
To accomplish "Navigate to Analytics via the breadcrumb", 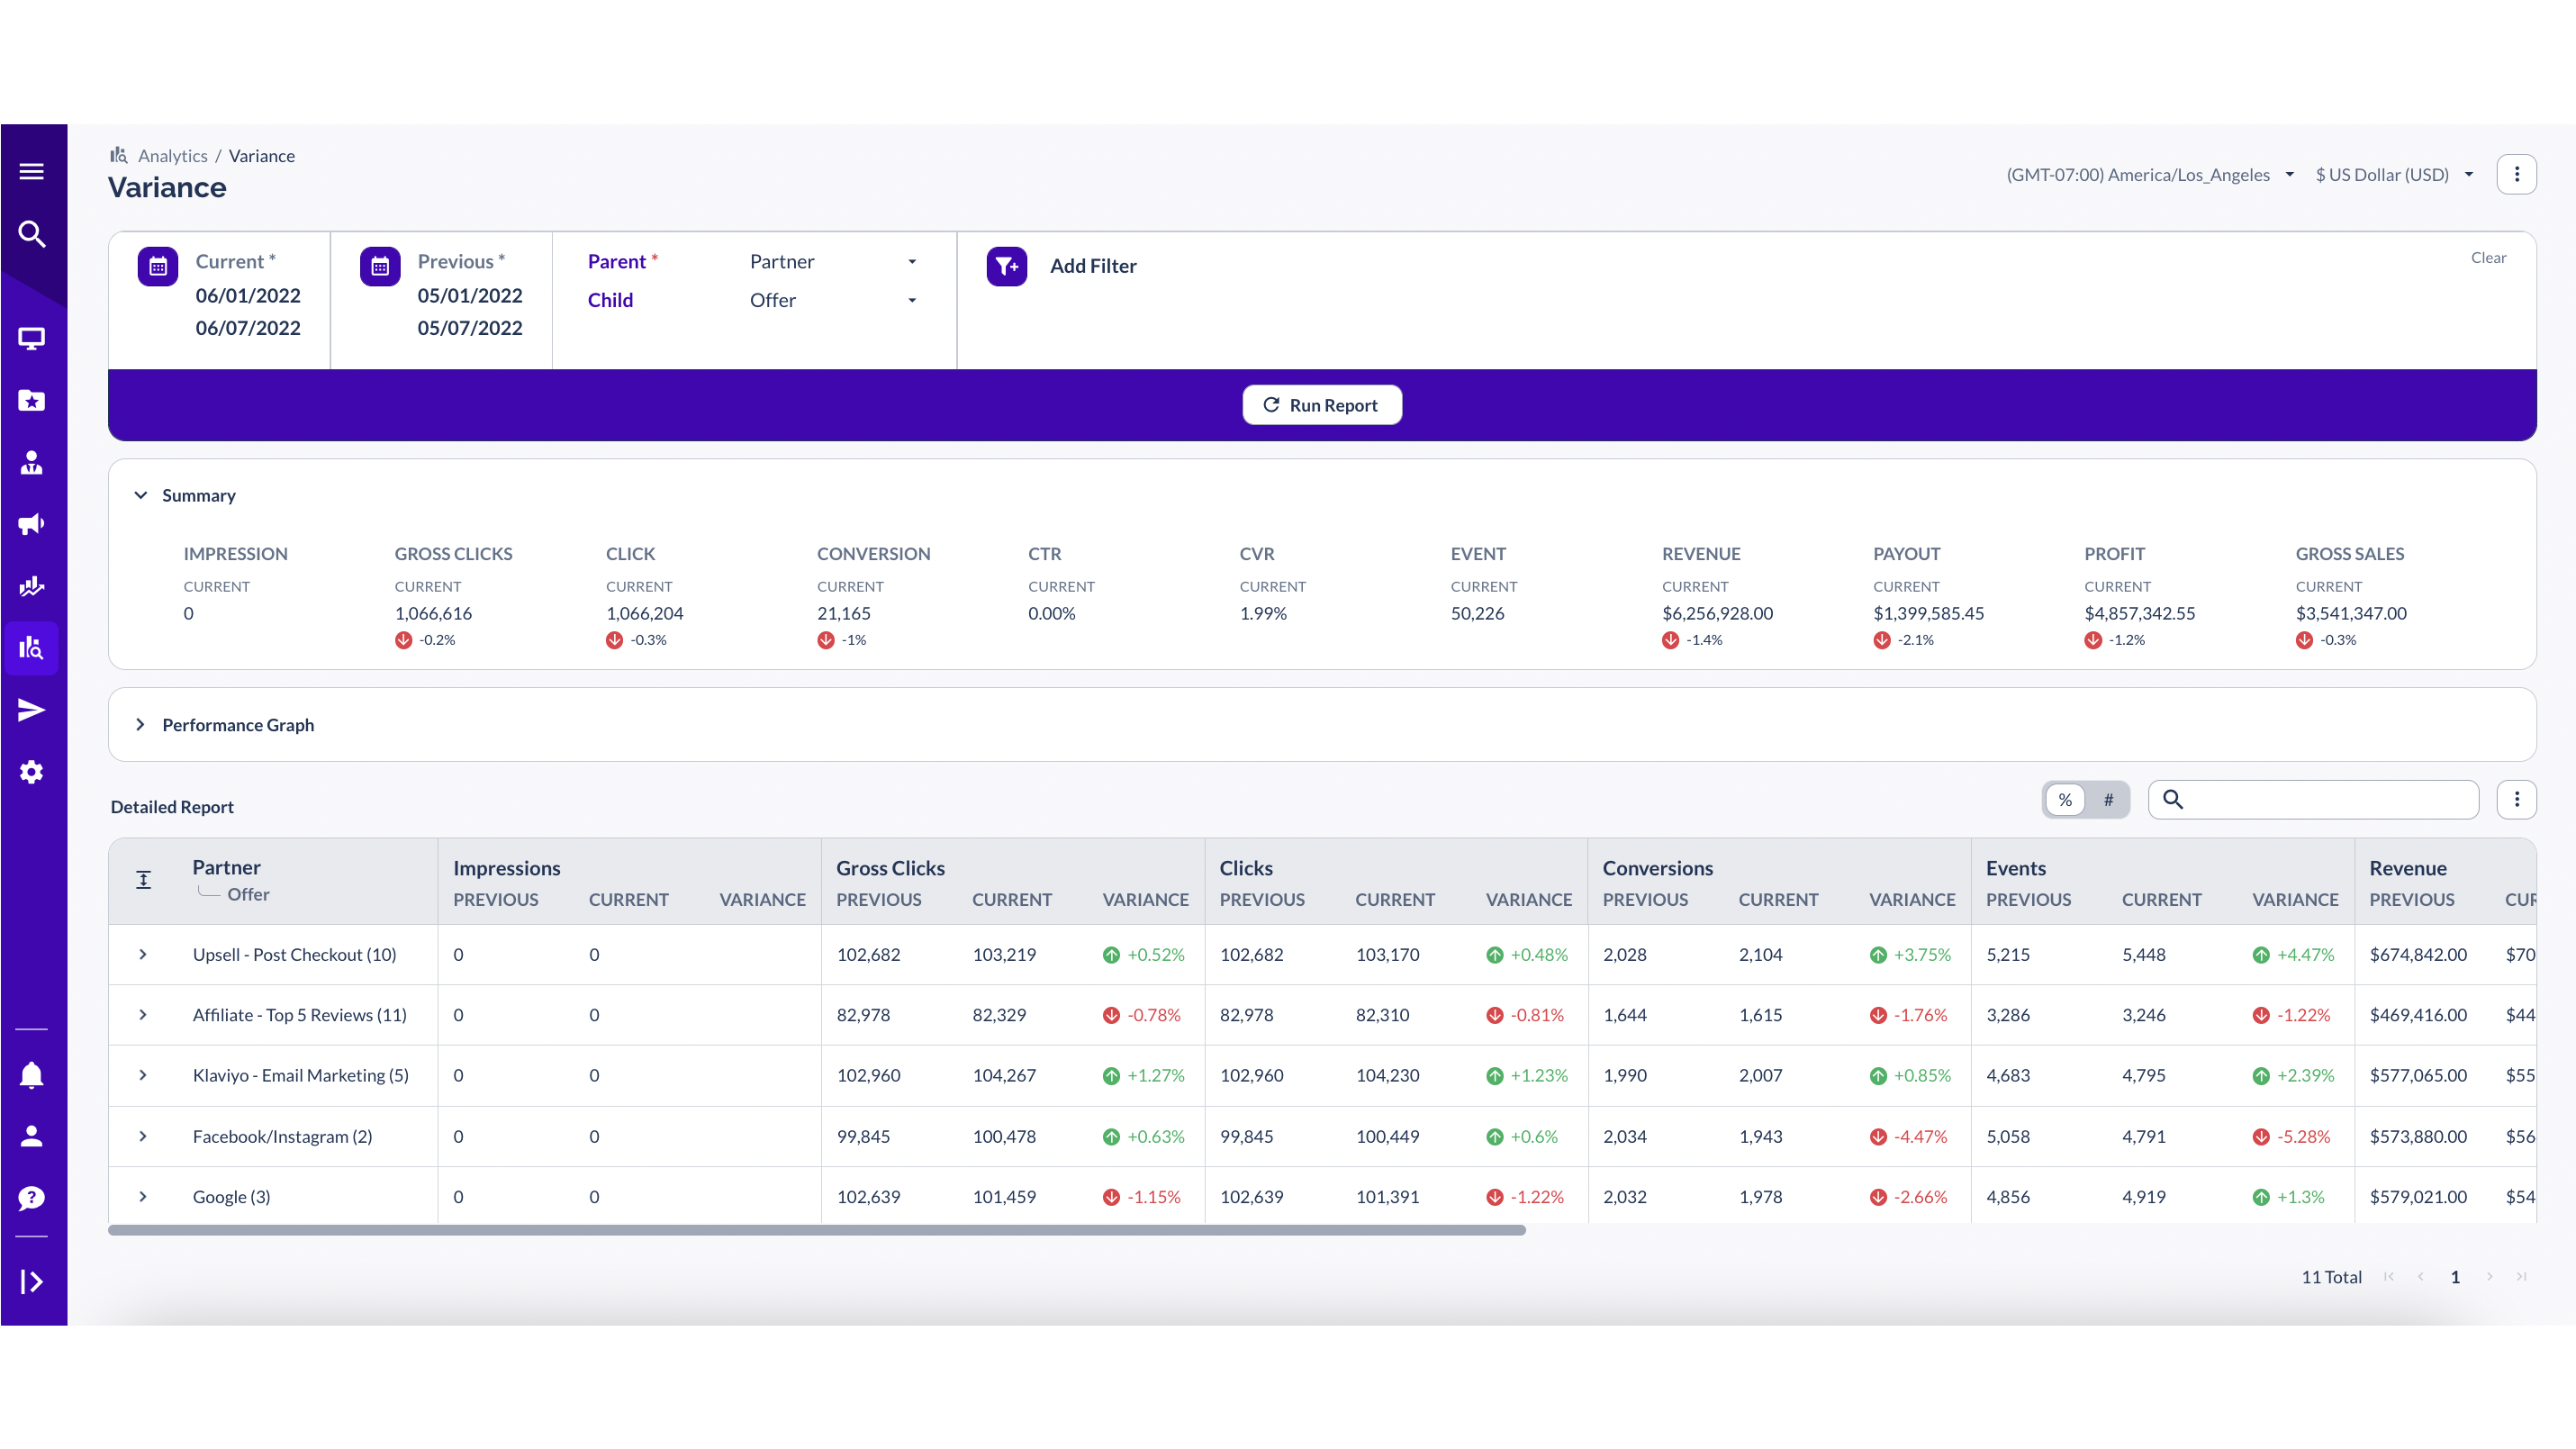I will pyautogui.click(x=173, y=155).
